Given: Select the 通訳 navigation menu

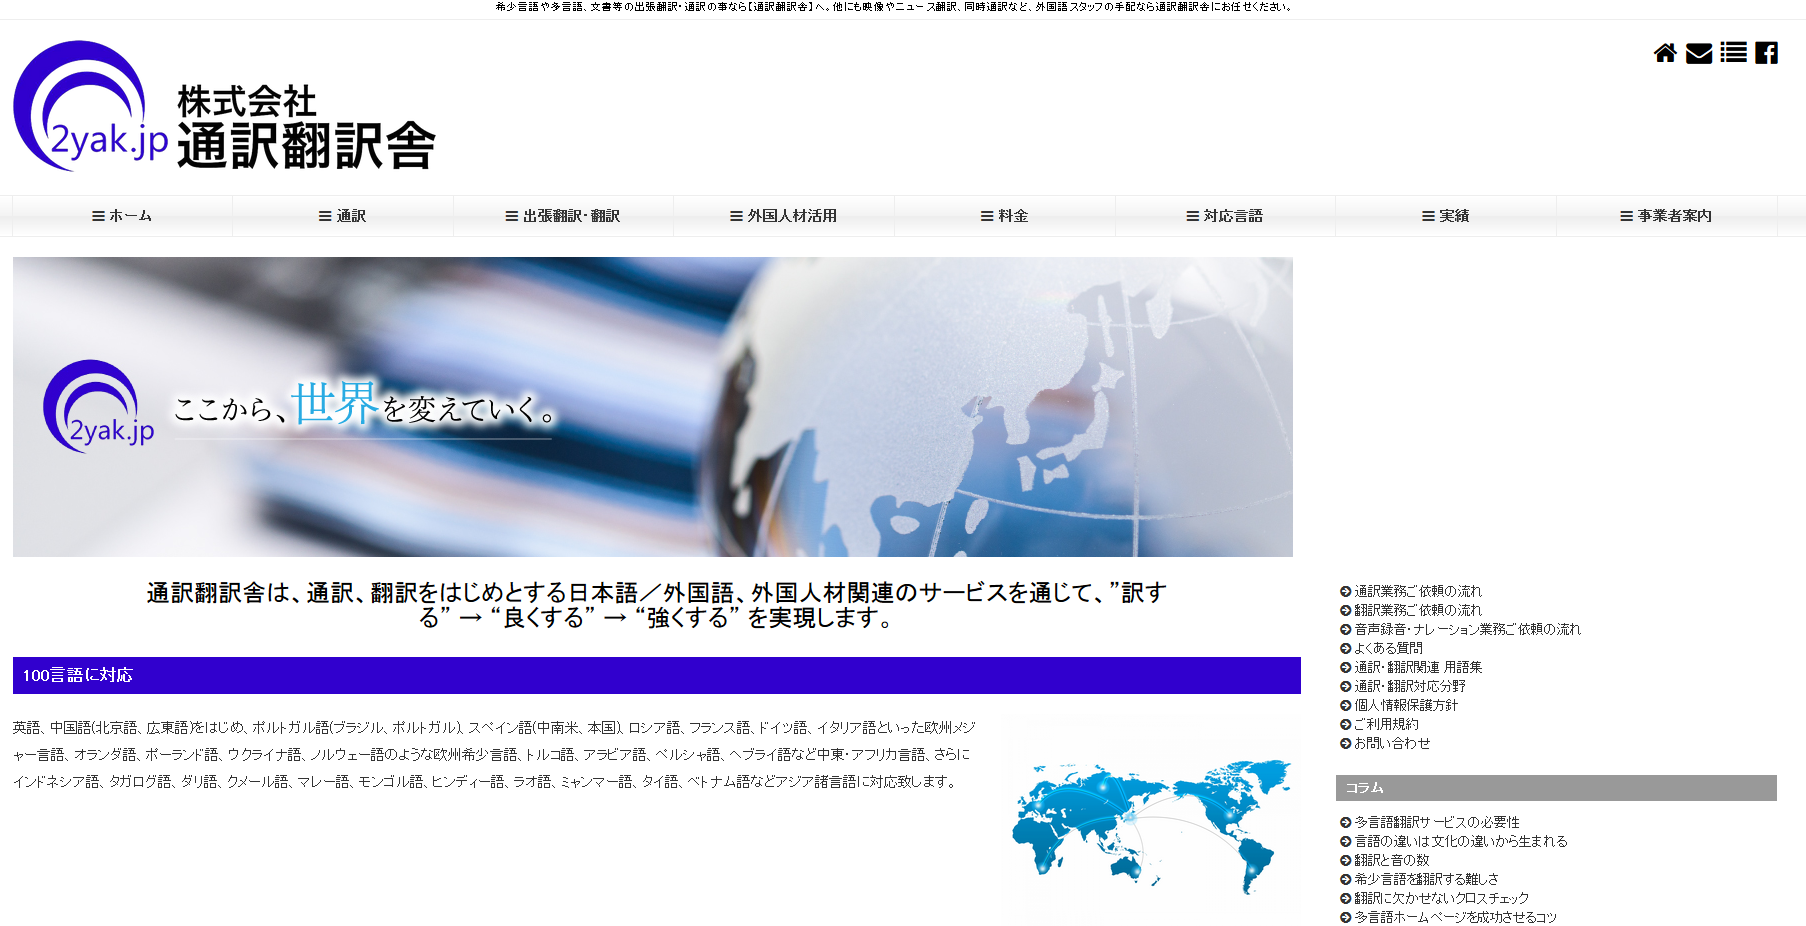Looking at the screenshot, I should 342,216.
